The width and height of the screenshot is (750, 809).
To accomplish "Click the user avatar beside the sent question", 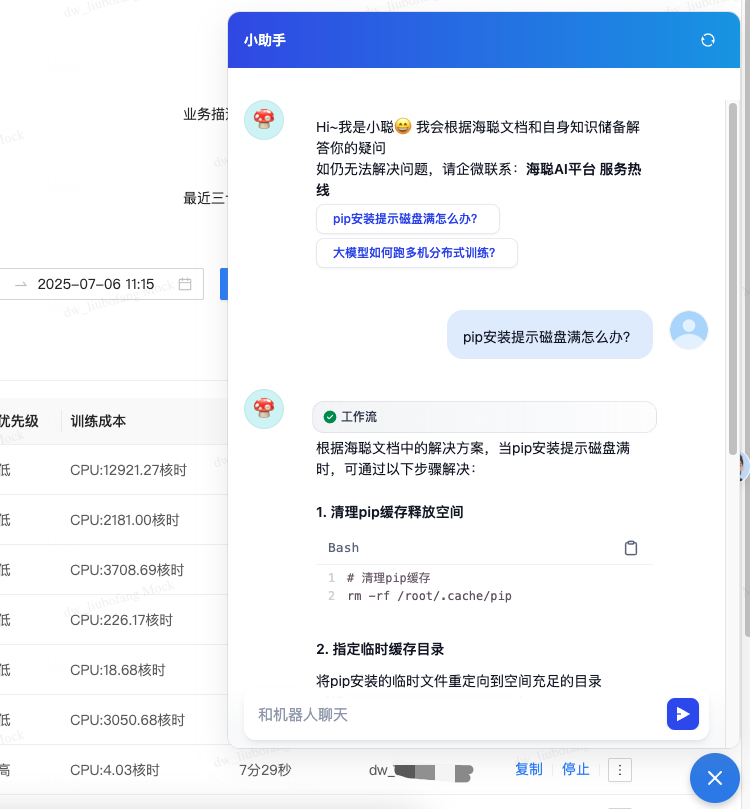I will tap(688, 330).
